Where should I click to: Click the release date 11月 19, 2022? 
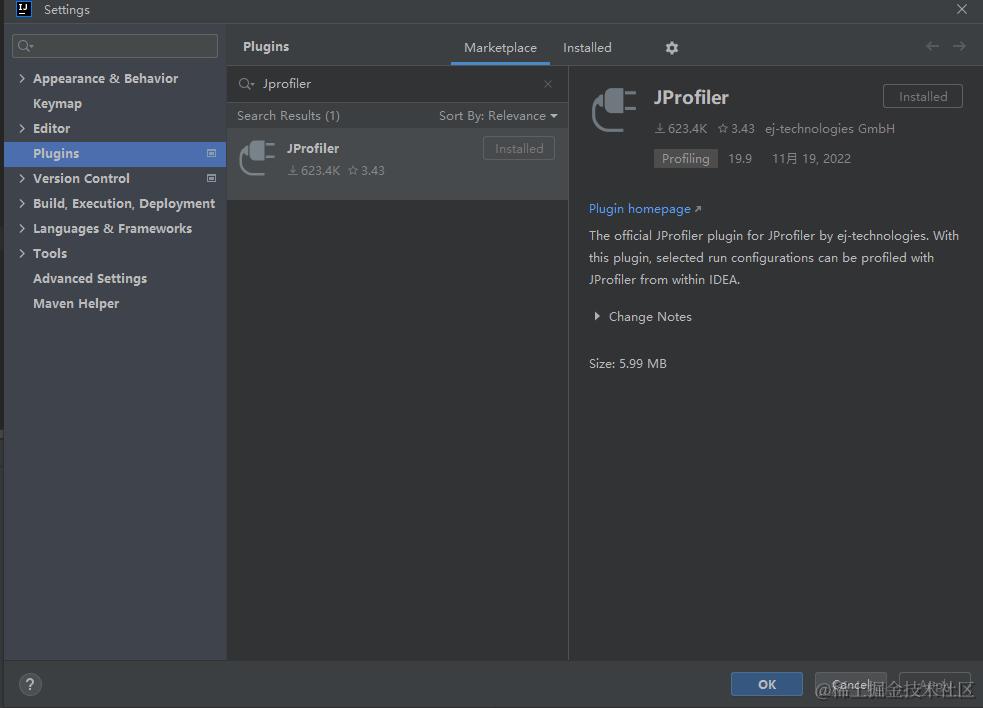tap(811, 159)
